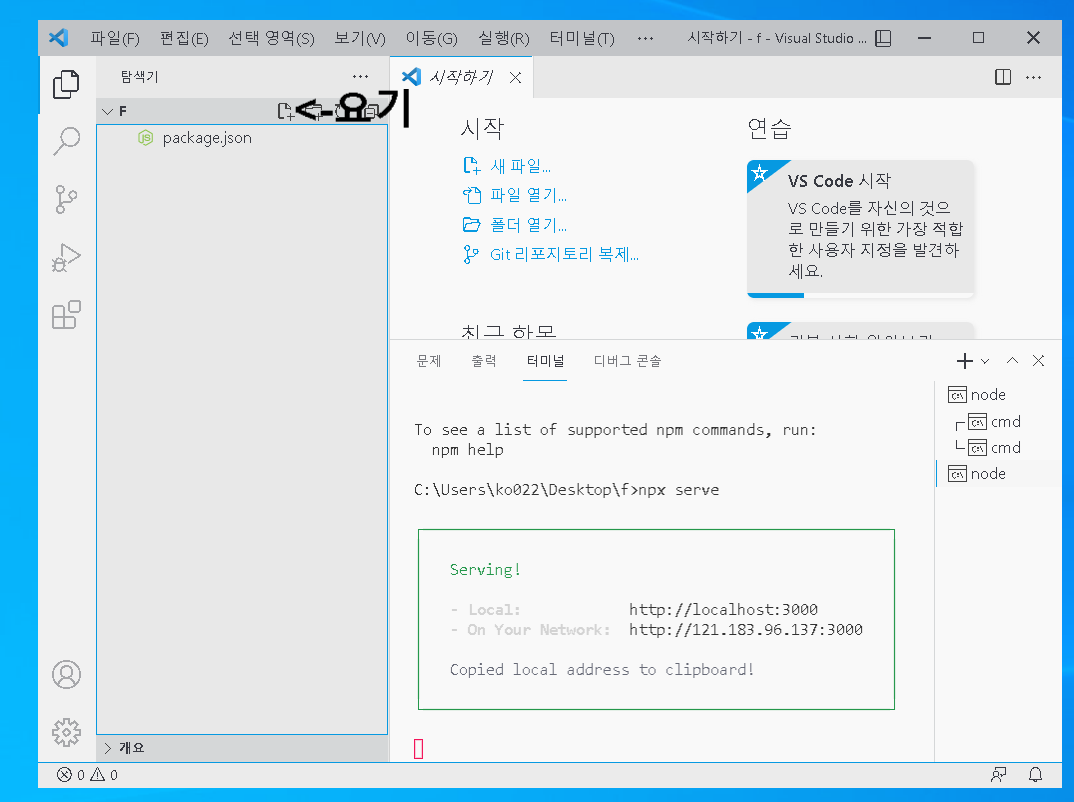This screenshot has height=802, width=1074.
Task: Select the 시작하기 editor tab
Action: click(x=461, y=77)
